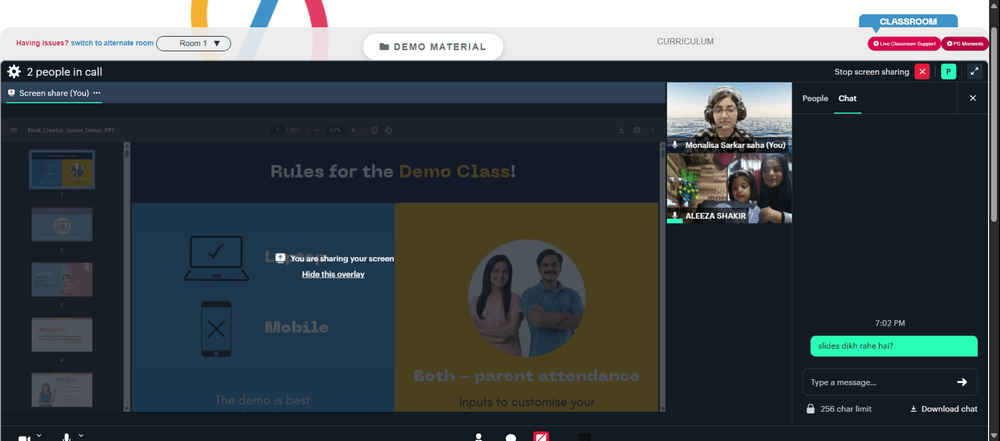Click Hide this overlay link
1000x441 pixels.
pyautogui.click(x=333, y=274)
